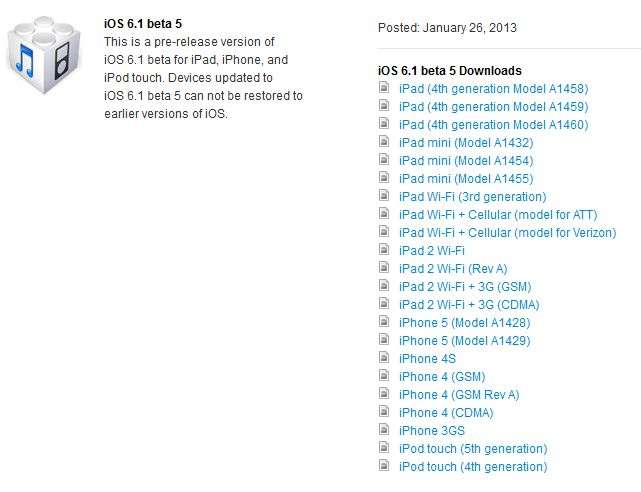Click file icon beside iPhone 3GS

384,429
